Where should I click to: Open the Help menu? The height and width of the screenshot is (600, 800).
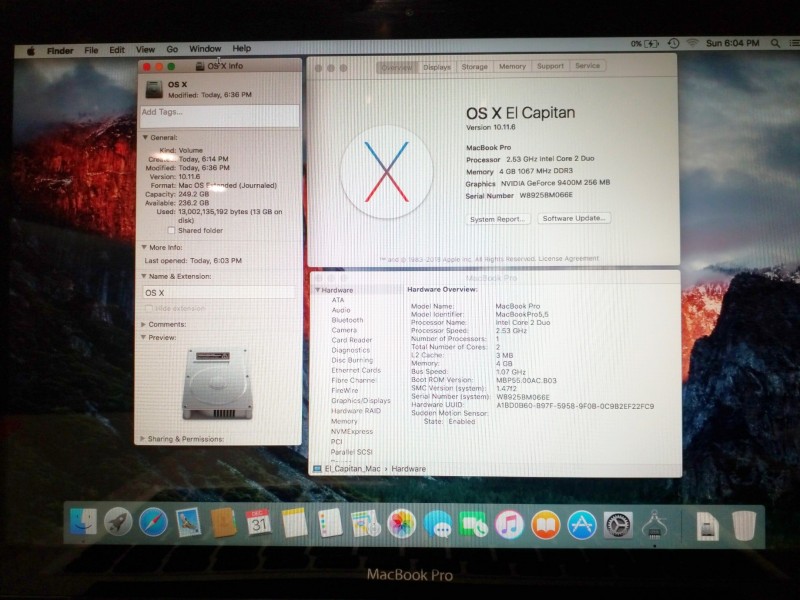coord(242,48)
